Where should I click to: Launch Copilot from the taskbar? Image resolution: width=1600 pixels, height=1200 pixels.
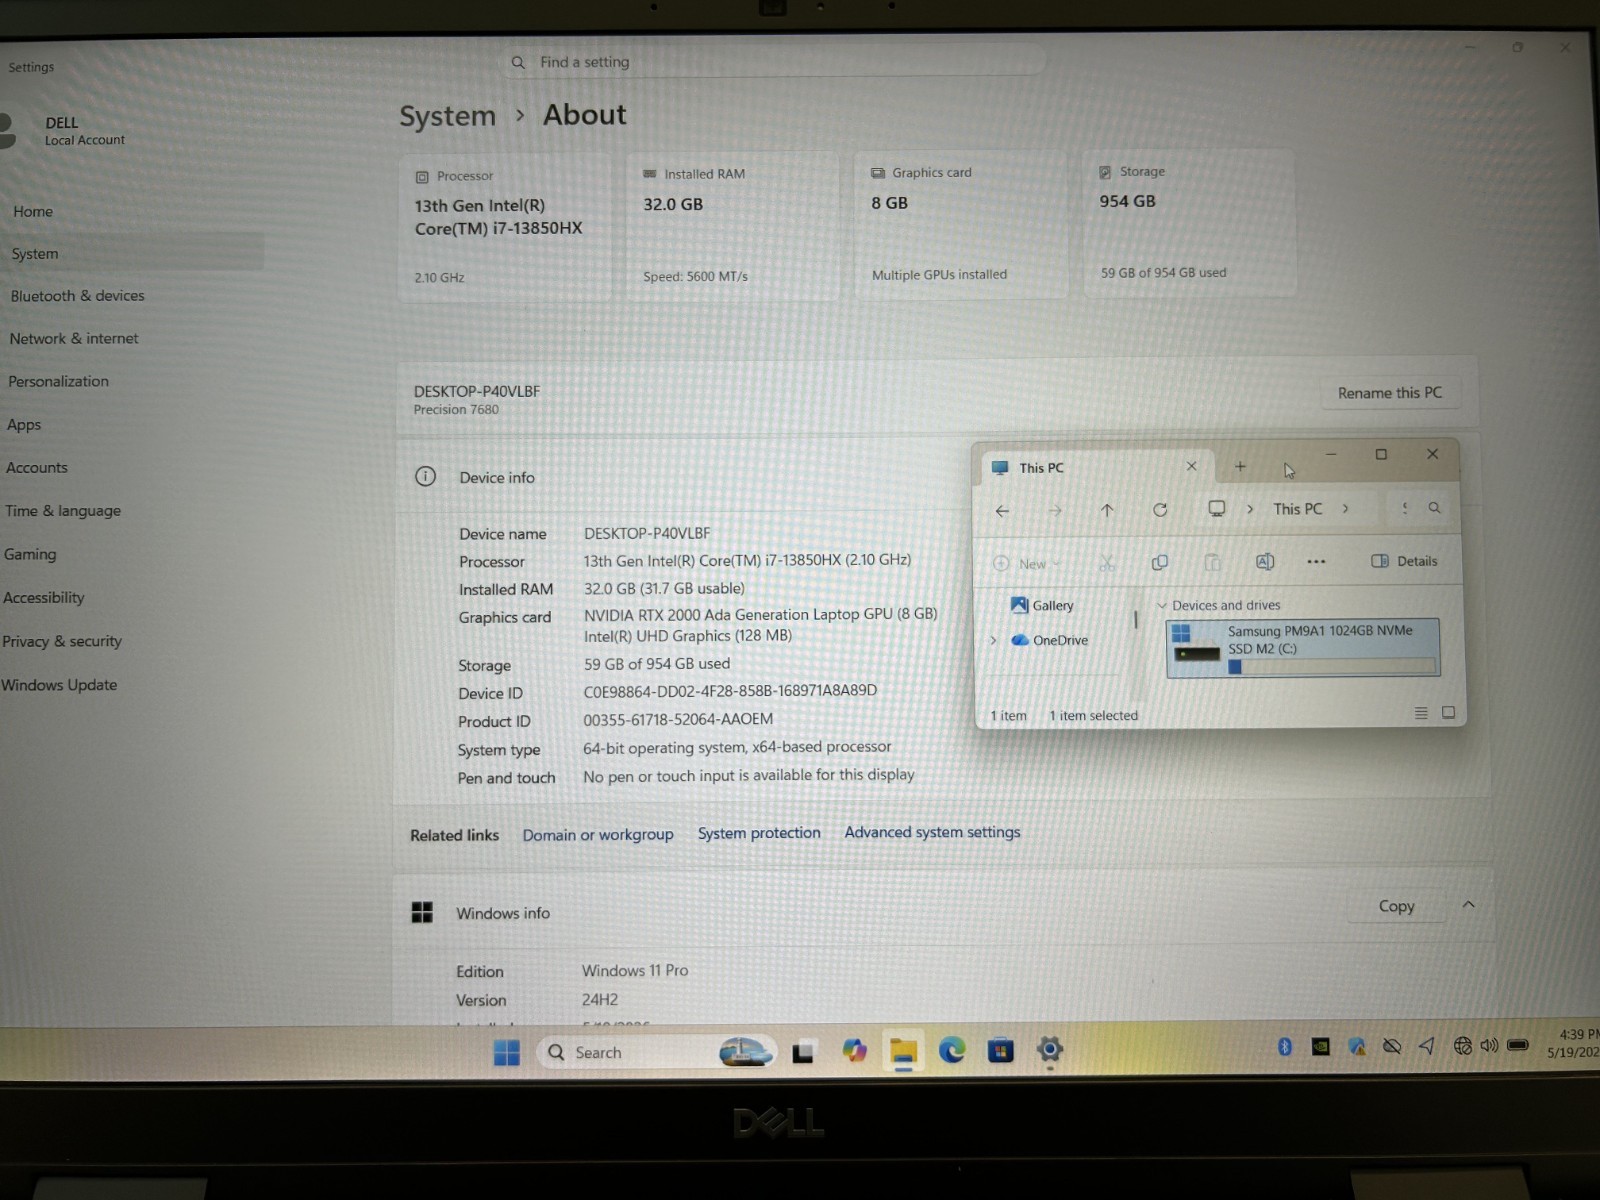[x=854, y=1051]
